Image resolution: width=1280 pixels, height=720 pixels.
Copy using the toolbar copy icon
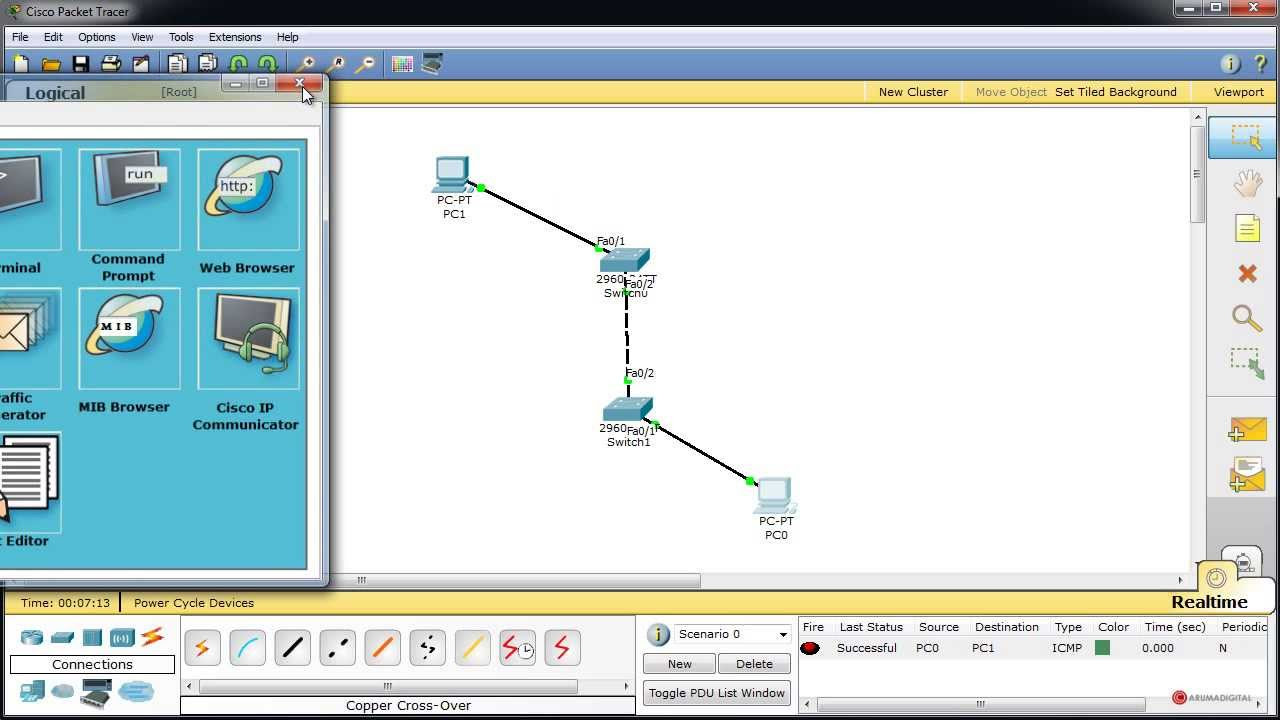tap(178, 64)
